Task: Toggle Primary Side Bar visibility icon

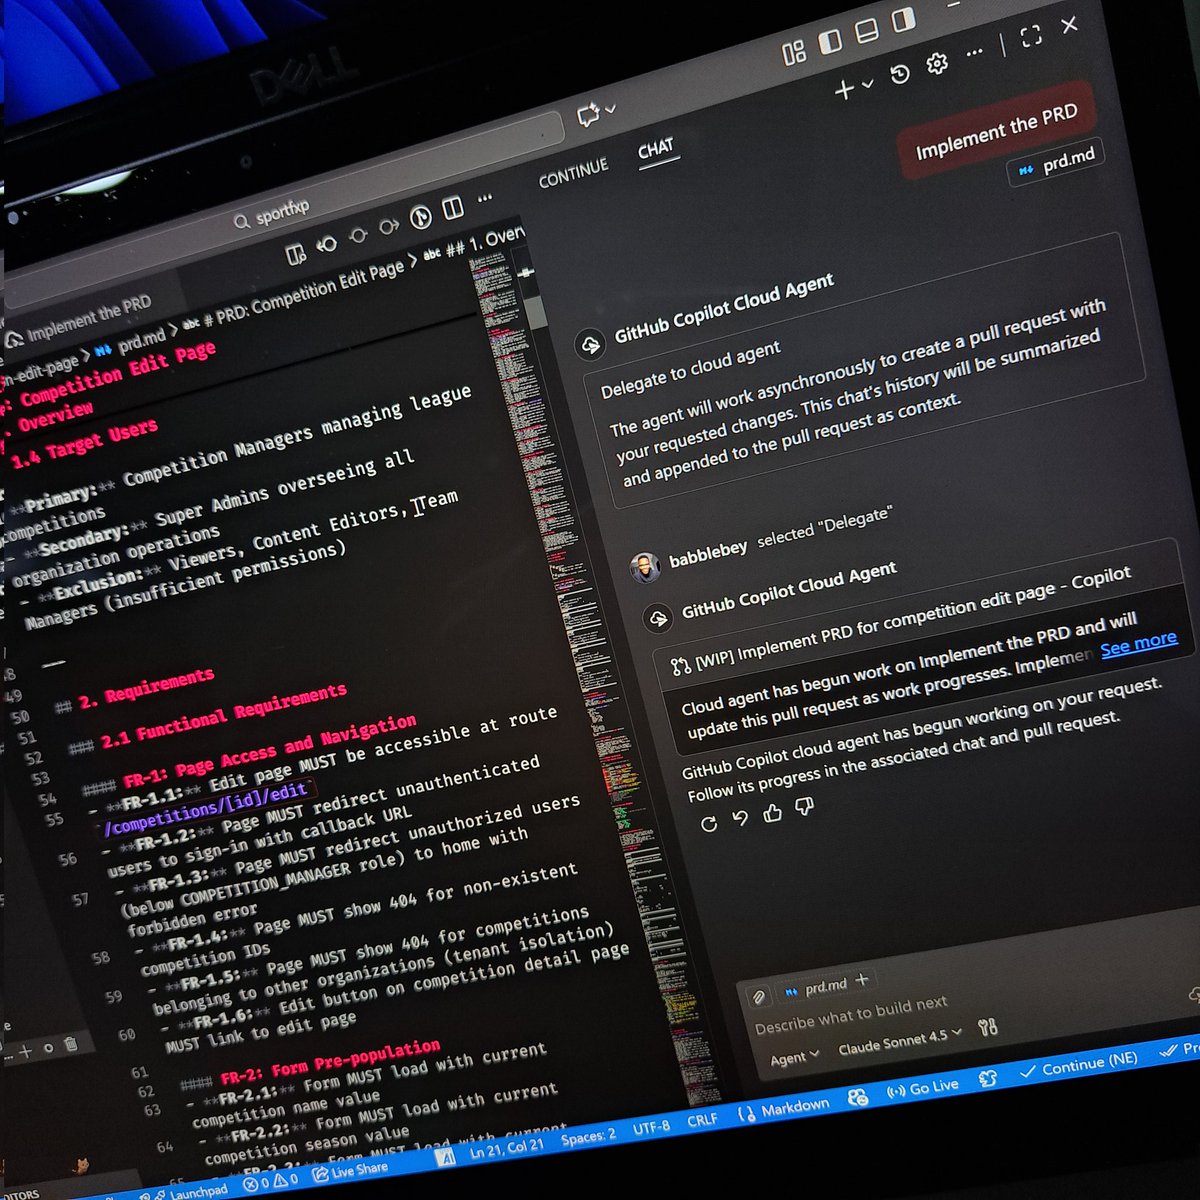Action: pyautogui.click(x=830, y=42)
